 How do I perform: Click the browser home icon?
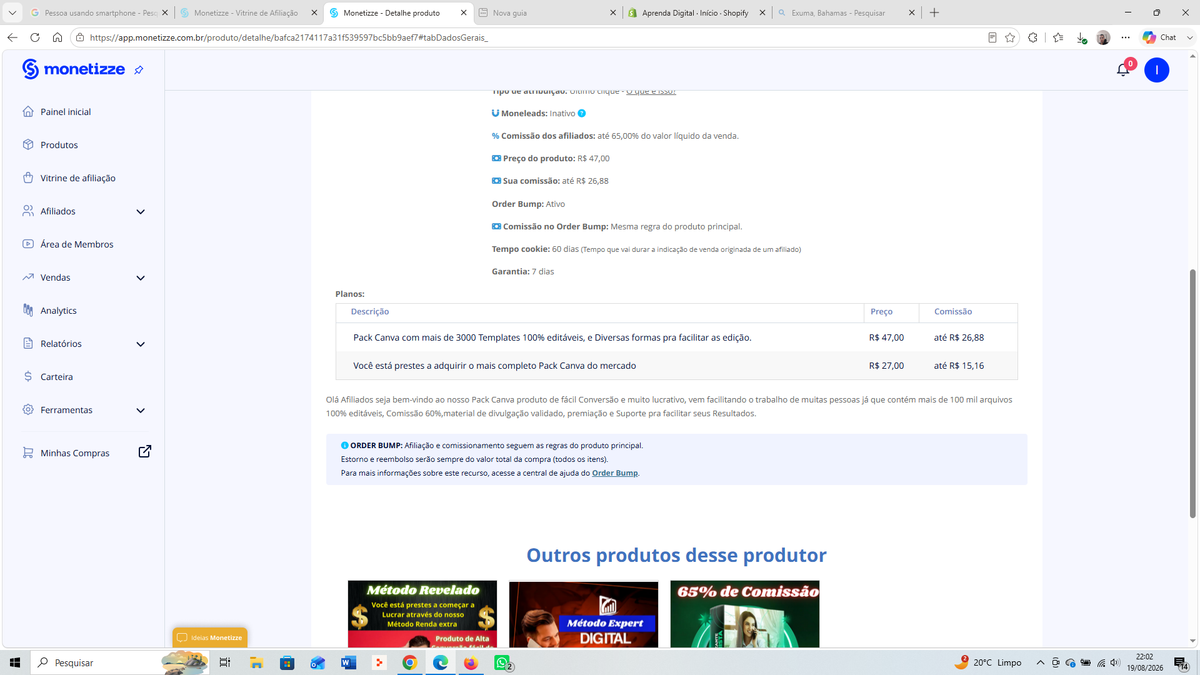coord(58,37)
